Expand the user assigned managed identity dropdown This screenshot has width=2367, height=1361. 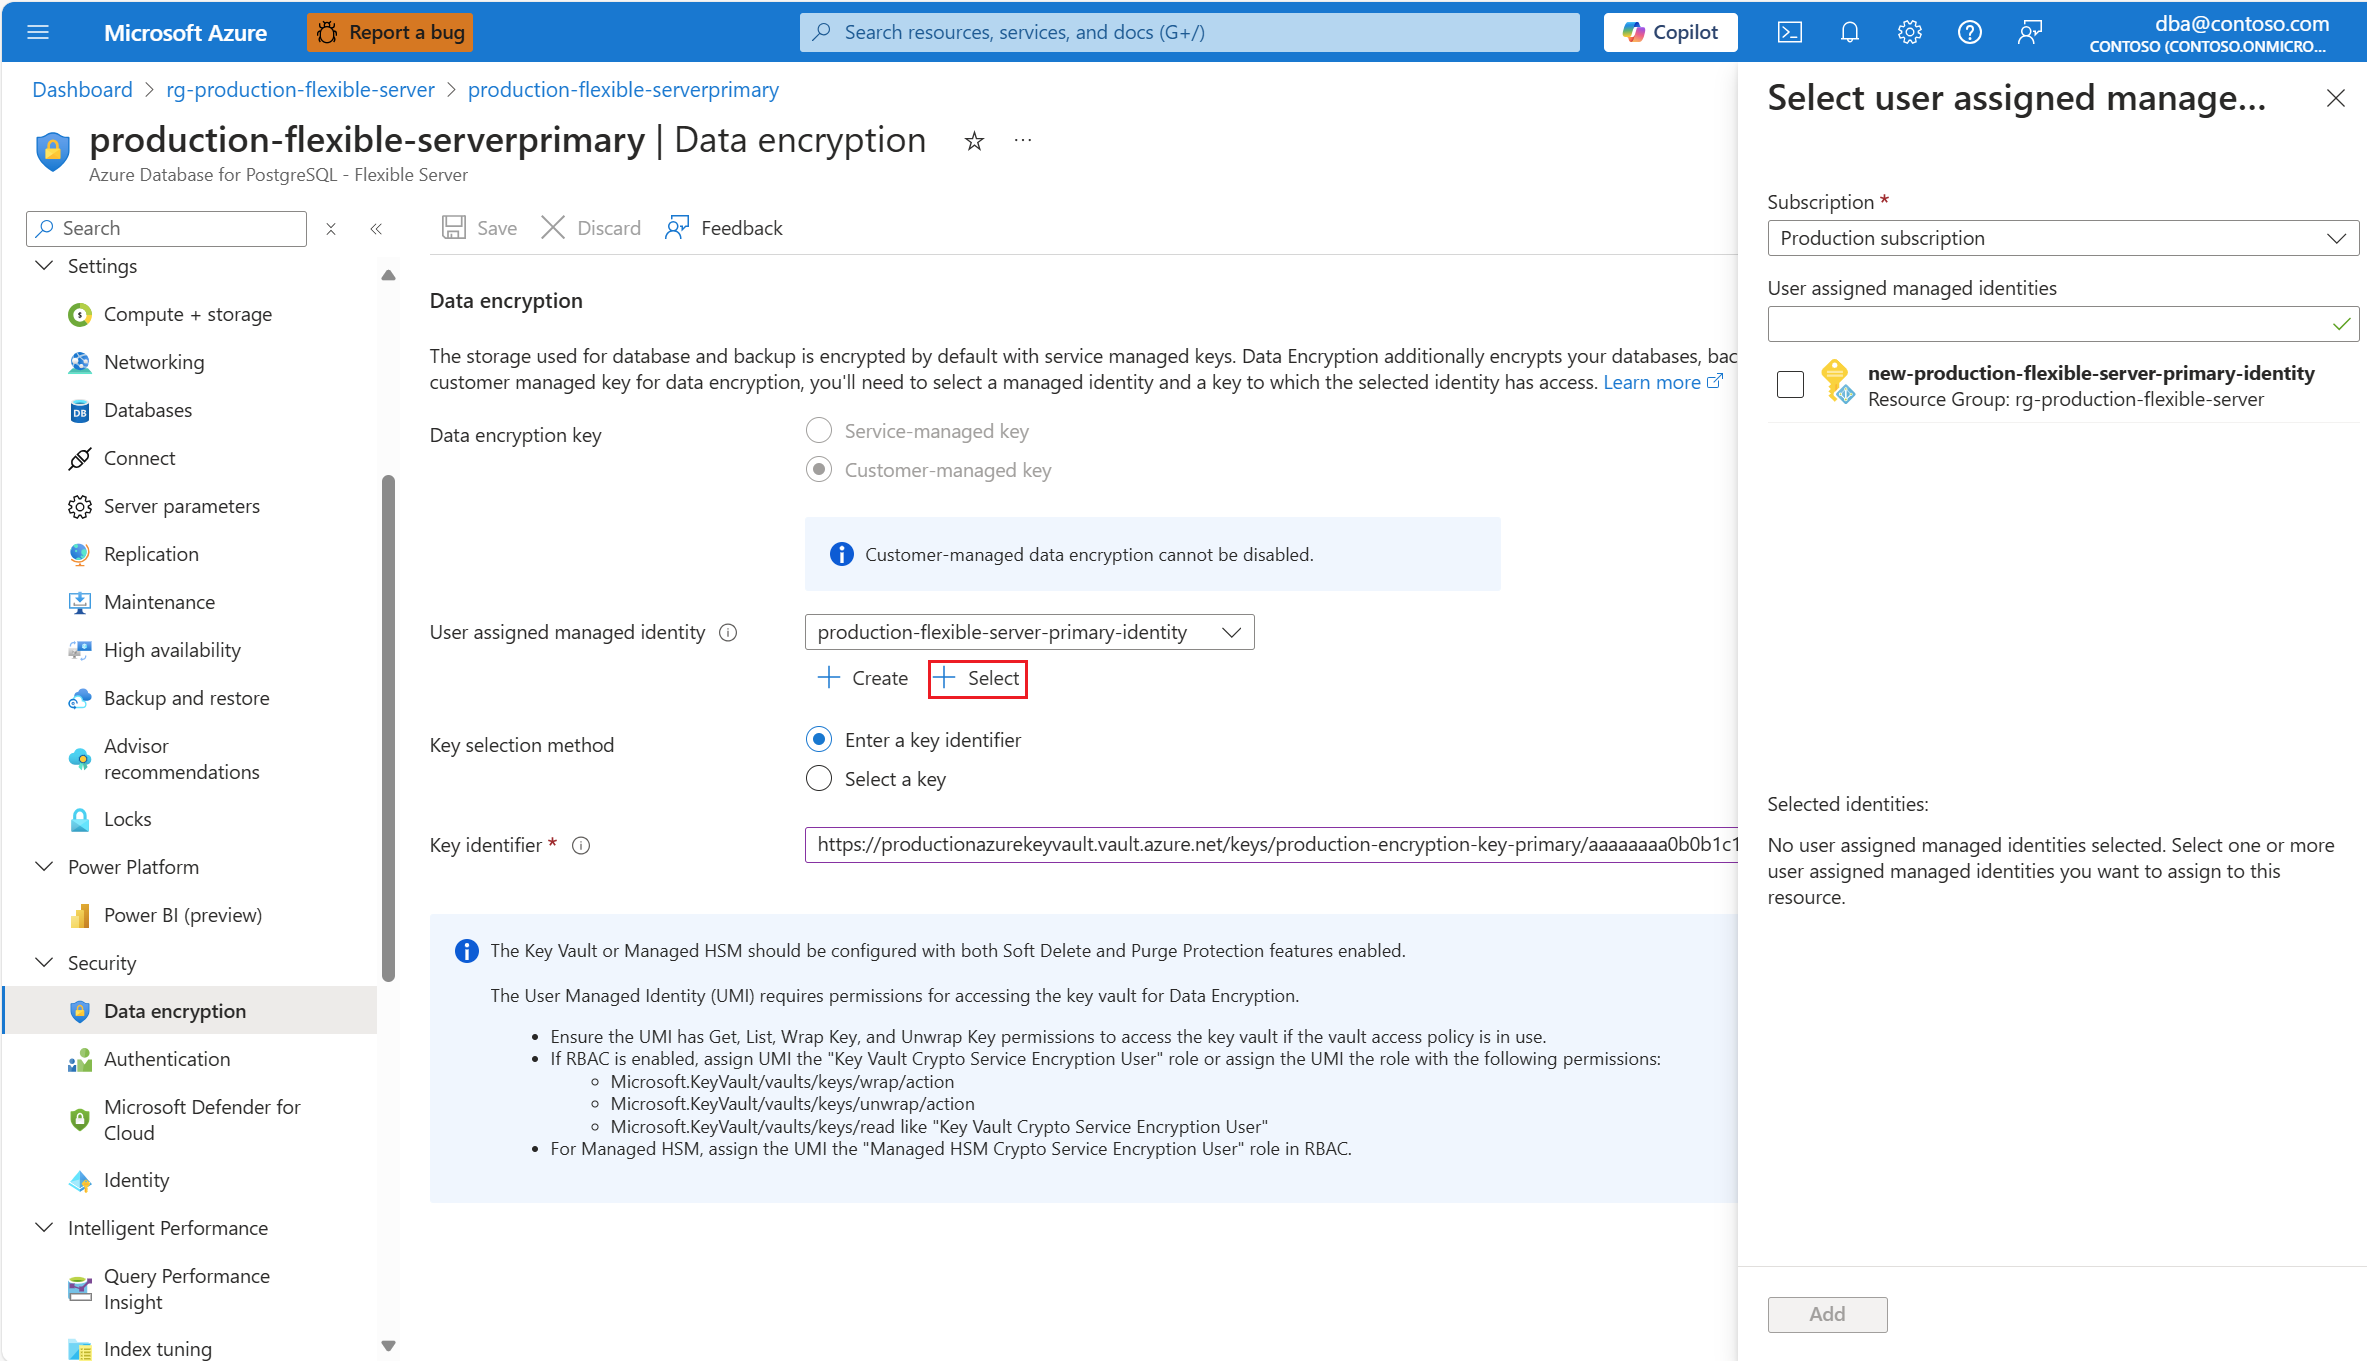1029,632
